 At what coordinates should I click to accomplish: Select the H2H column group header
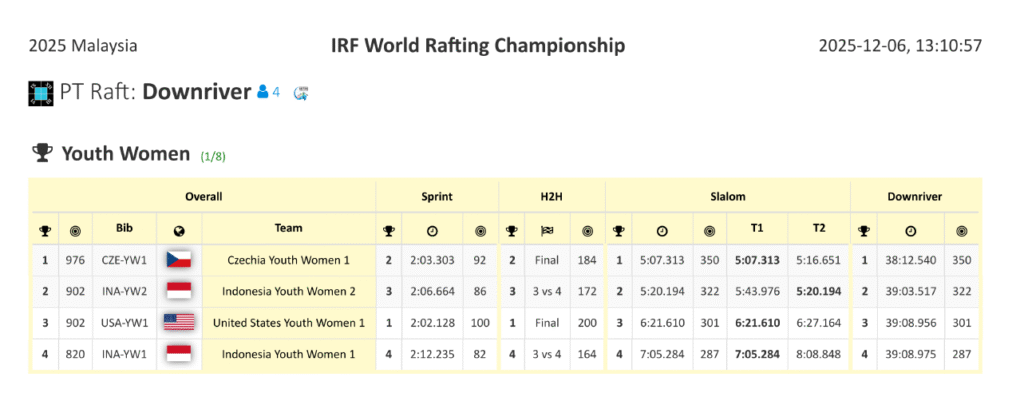pyautogui.click(x=552, y=197)
